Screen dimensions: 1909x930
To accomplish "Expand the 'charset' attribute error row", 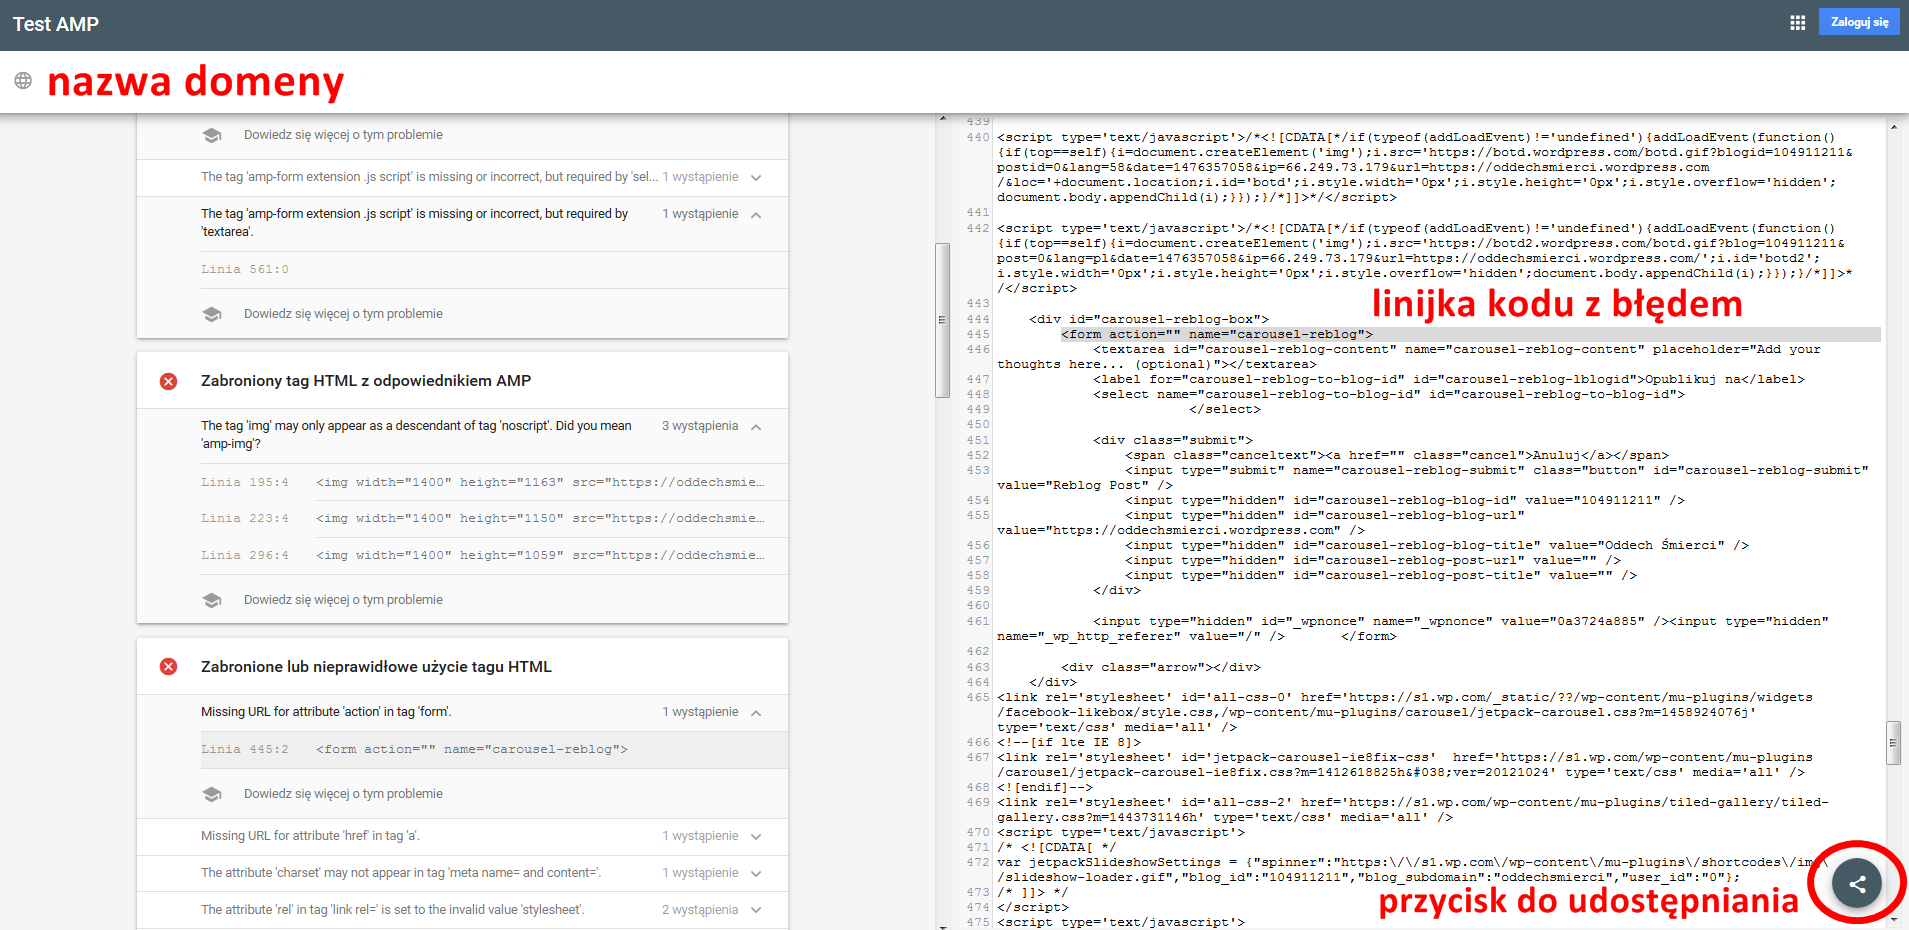I will (756, 874).
